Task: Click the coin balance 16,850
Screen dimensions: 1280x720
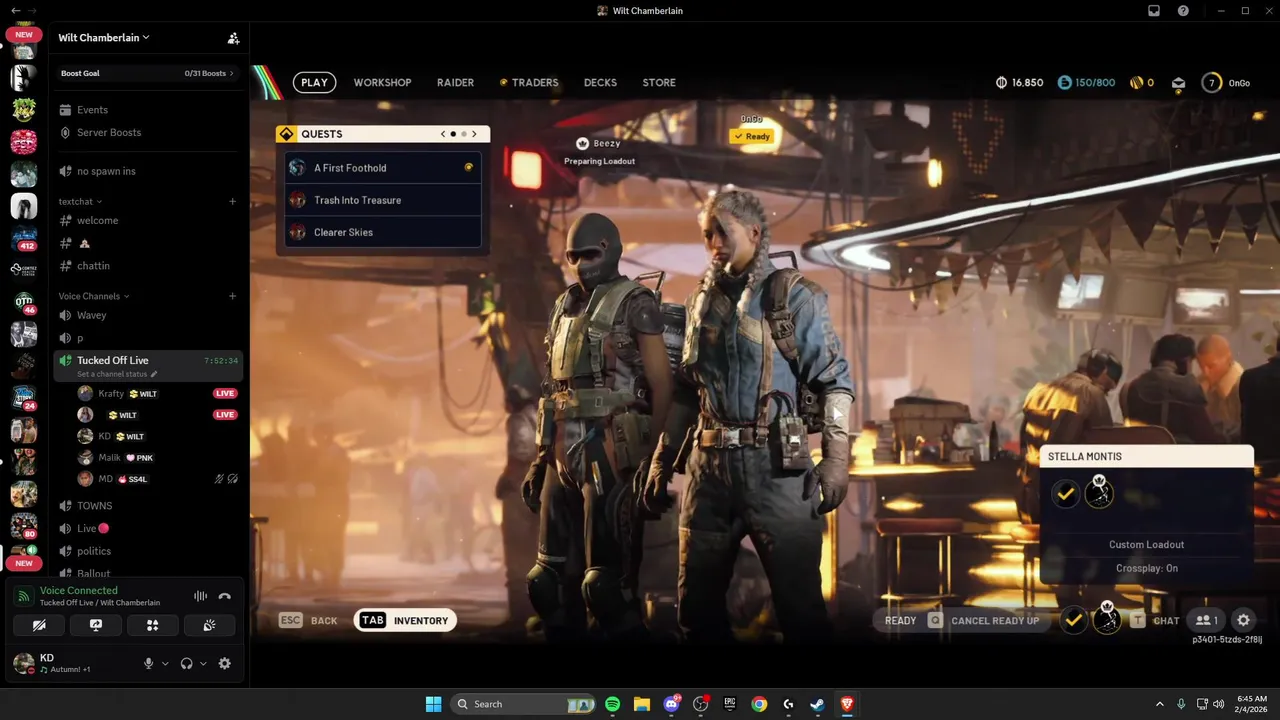Action: click(x=1020, y=83)
